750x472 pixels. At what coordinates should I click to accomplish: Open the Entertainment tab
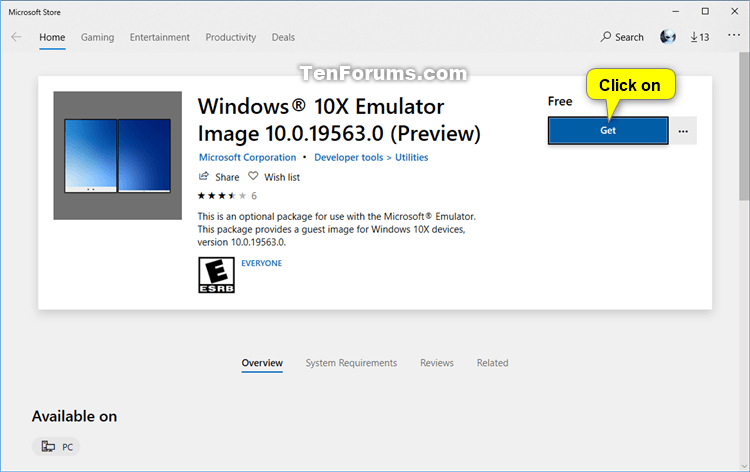[x=160, y=37]
